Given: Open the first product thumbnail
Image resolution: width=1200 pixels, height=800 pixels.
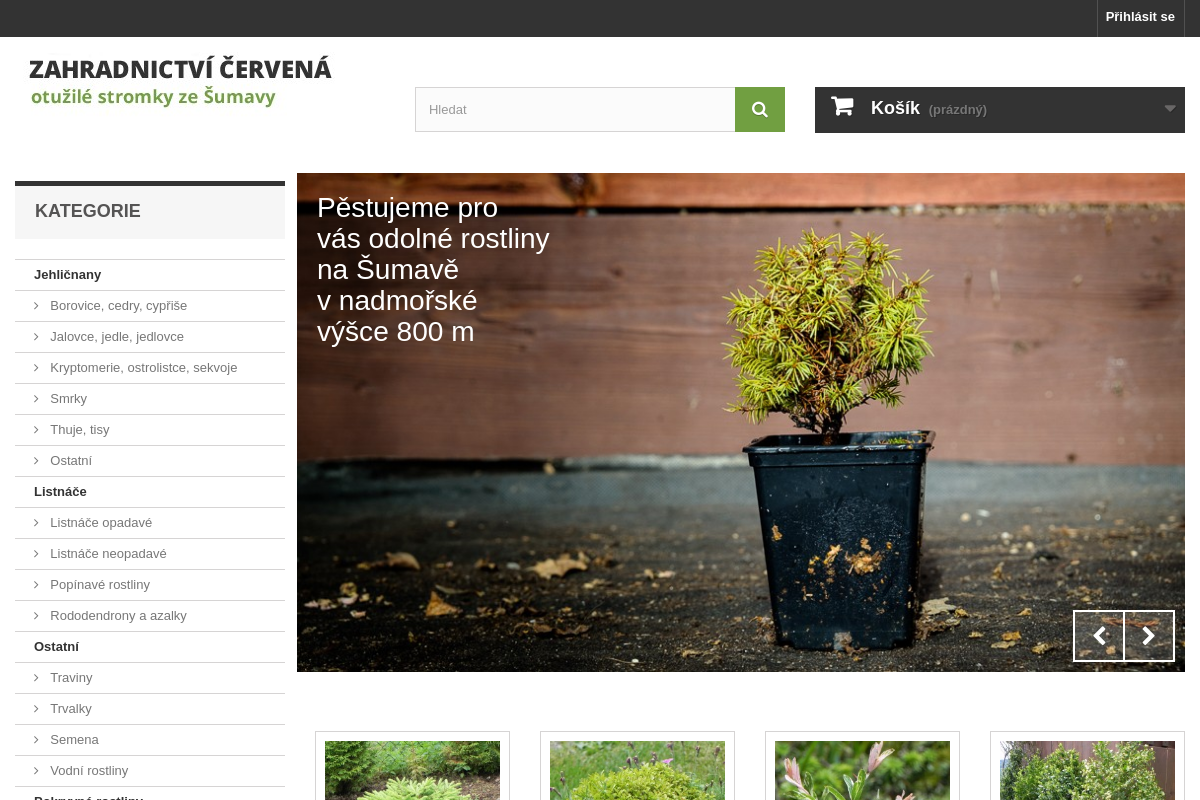Looking at the screenshot, I should 412,770.
